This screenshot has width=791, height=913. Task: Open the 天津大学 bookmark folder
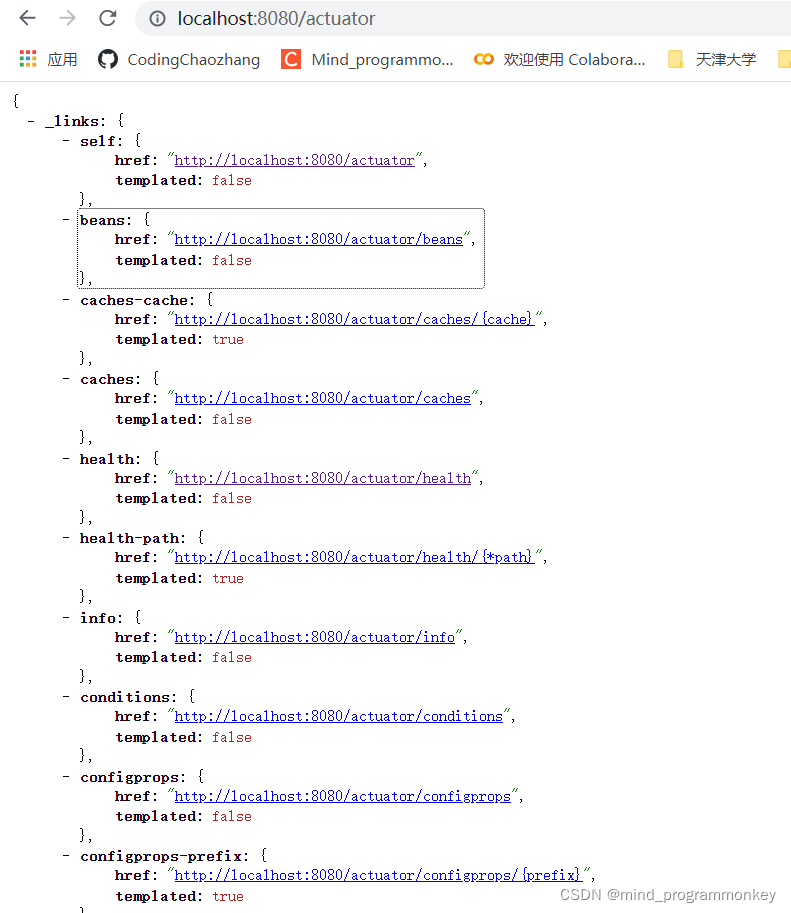(x=712, y=59)
